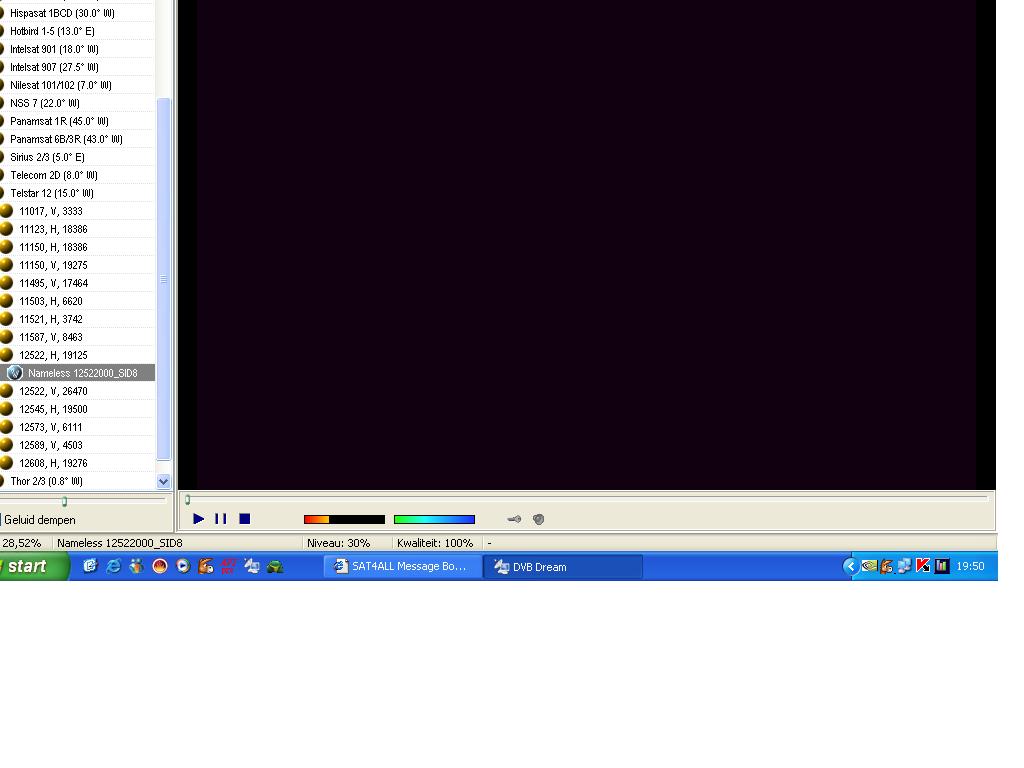Click the gold ball icon of 11495, V, 17464

7,283
